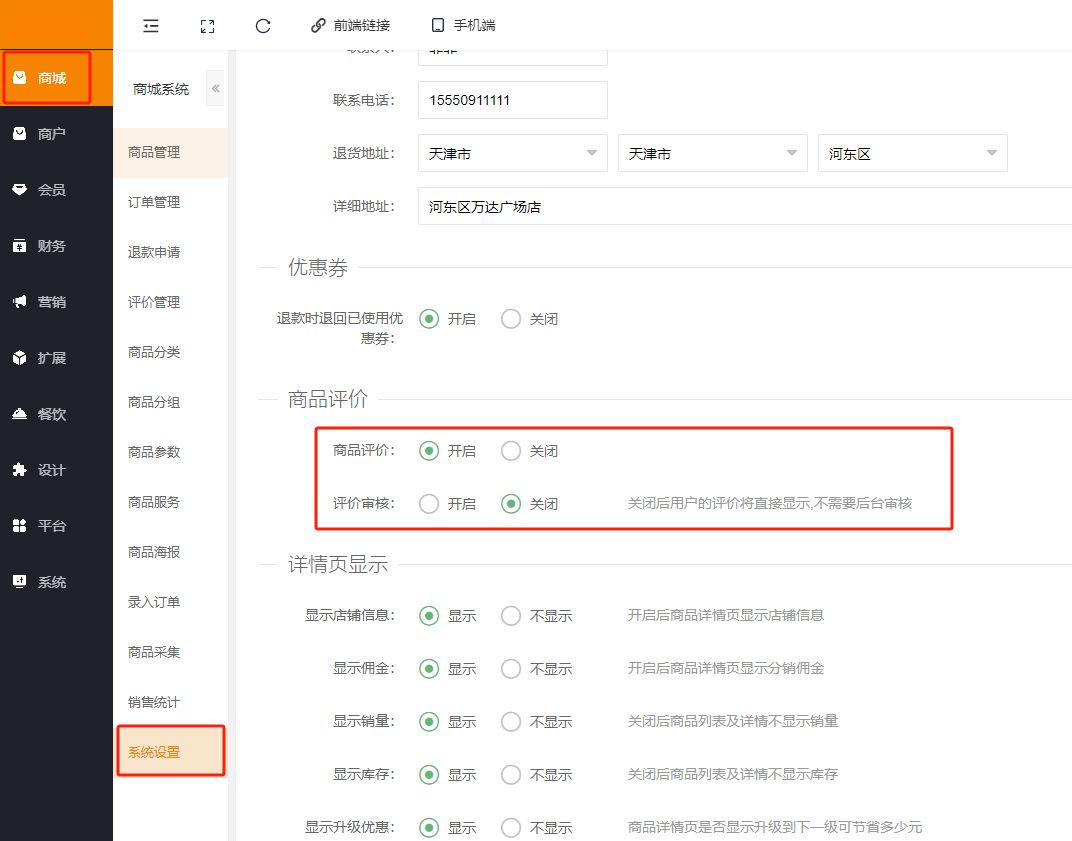
Task: Select 关闭 for 商品评价
Action: coord(511,451)
